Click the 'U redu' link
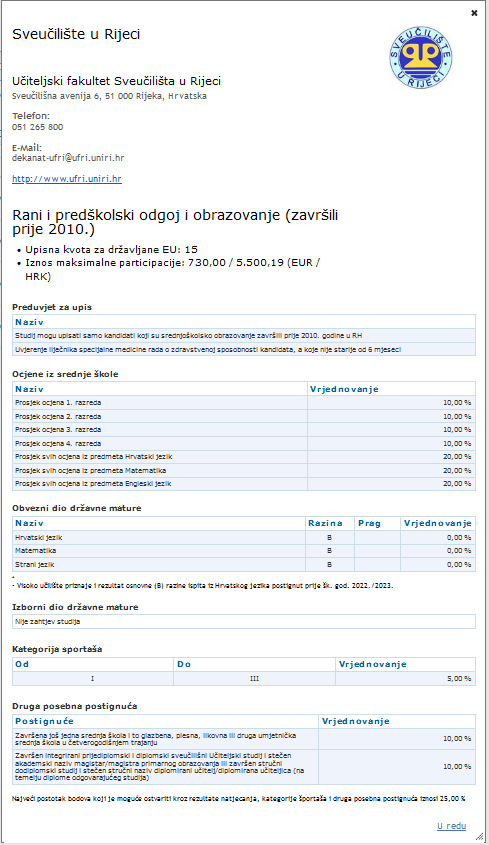 point(451,826)
